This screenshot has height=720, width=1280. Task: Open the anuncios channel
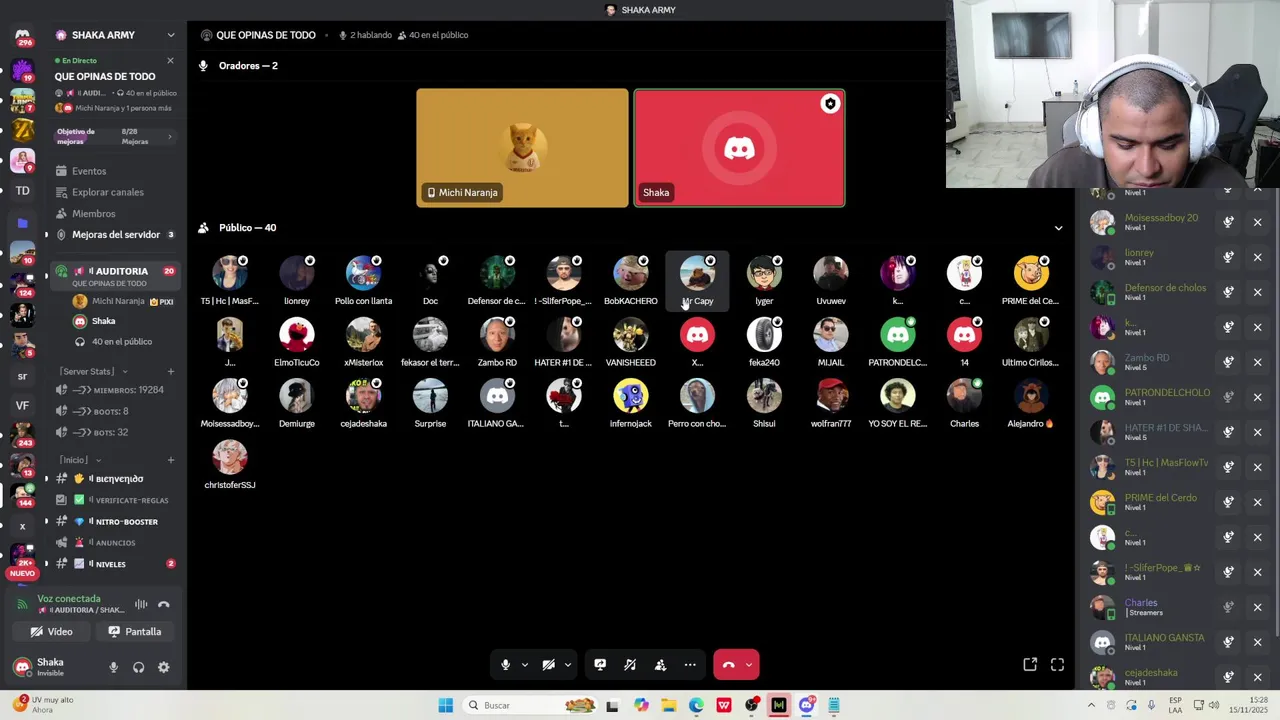pos(115,543)
